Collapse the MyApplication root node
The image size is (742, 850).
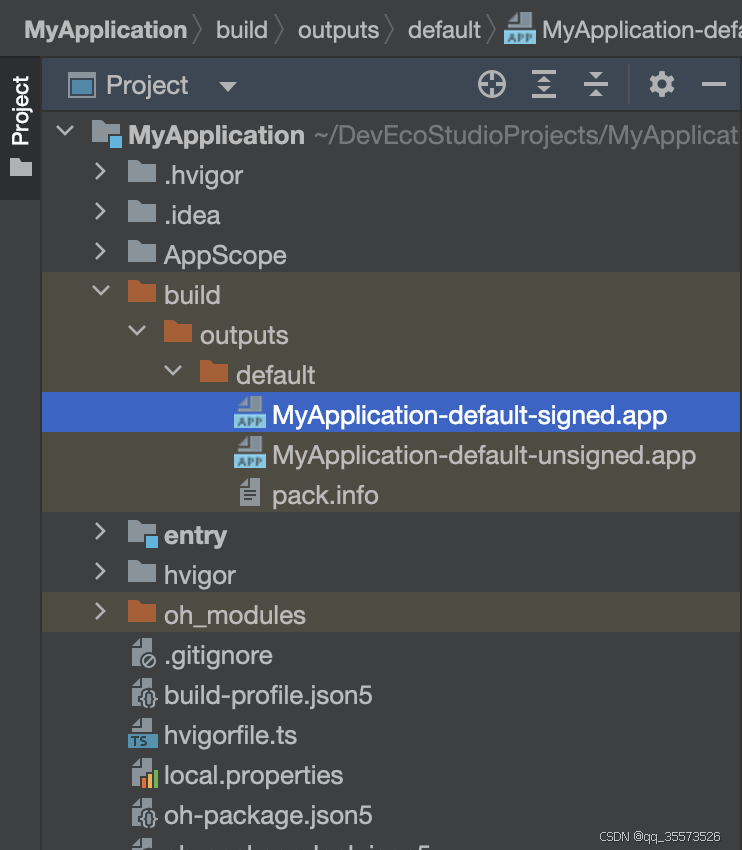tap(65, 130)
